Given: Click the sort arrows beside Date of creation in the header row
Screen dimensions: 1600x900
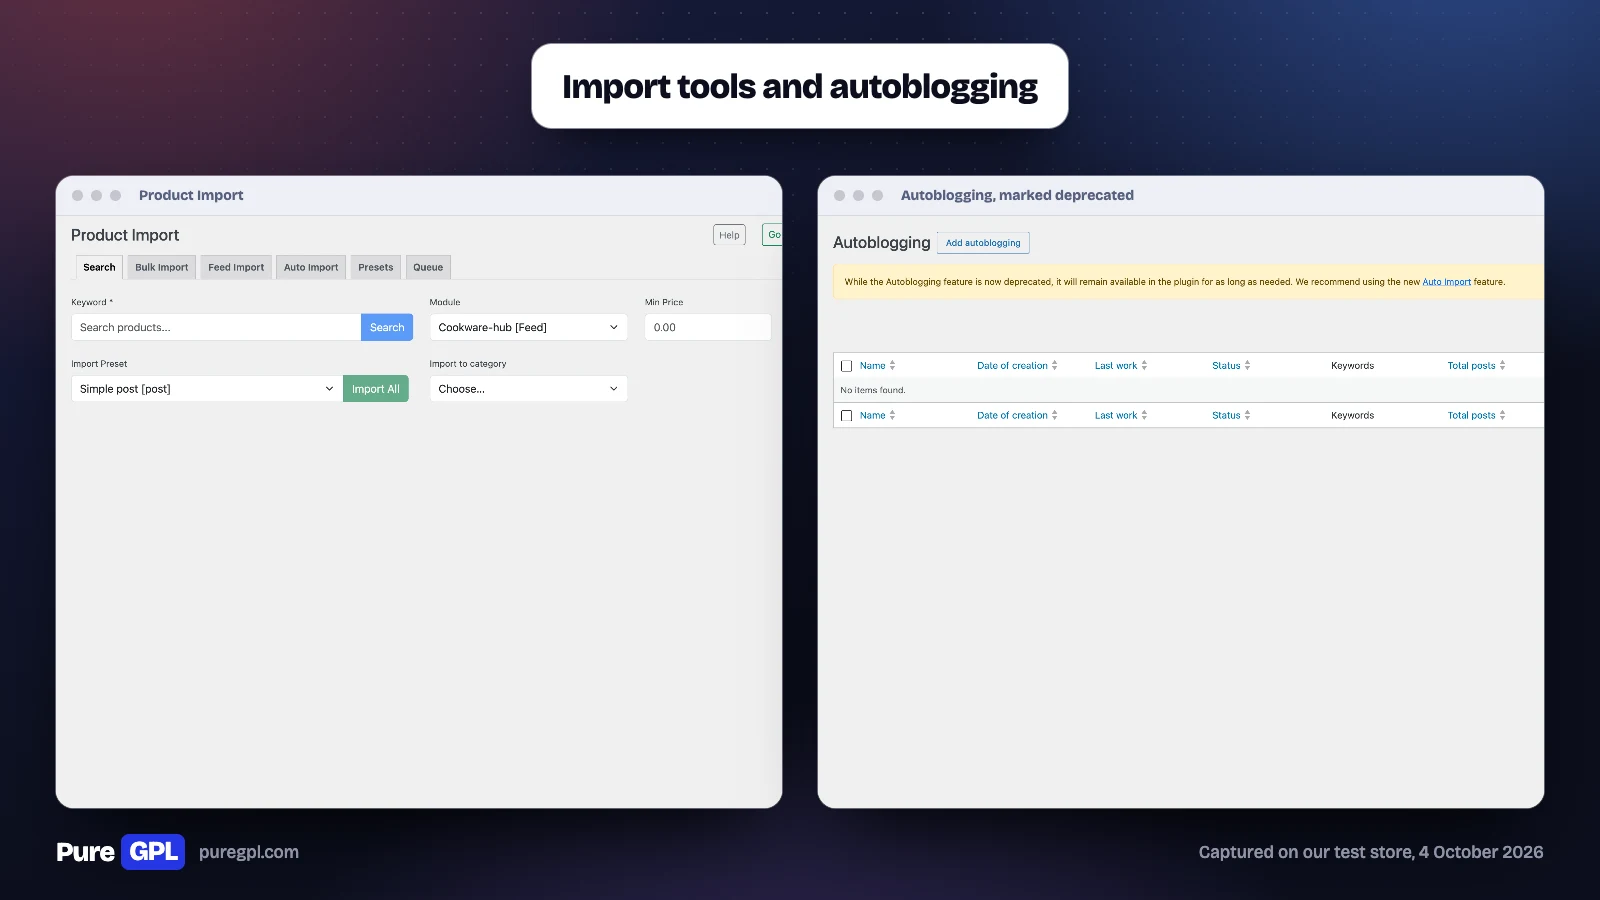Looking at the screenshot, I should pos(1054,366).
